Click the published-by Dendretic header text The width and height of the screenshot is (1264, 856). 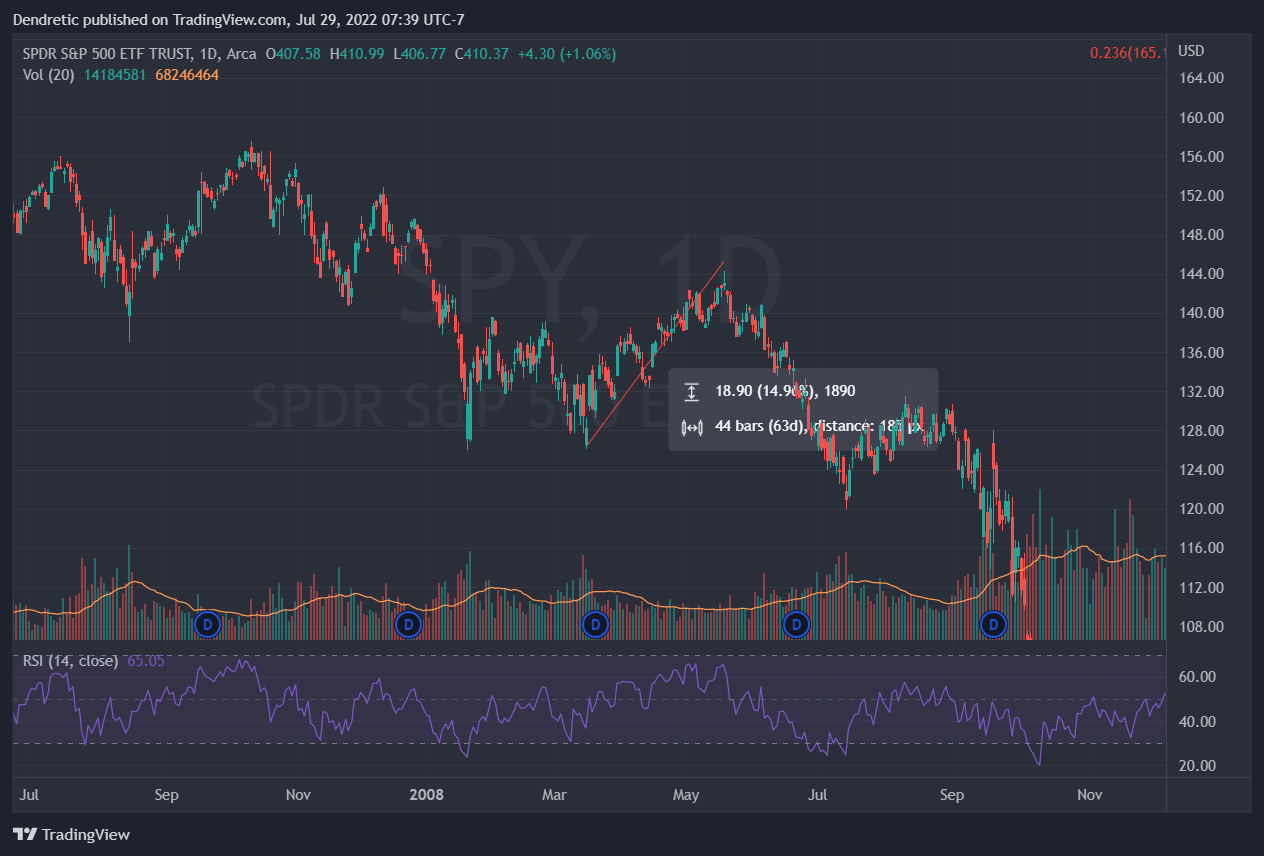pos(238,20)
